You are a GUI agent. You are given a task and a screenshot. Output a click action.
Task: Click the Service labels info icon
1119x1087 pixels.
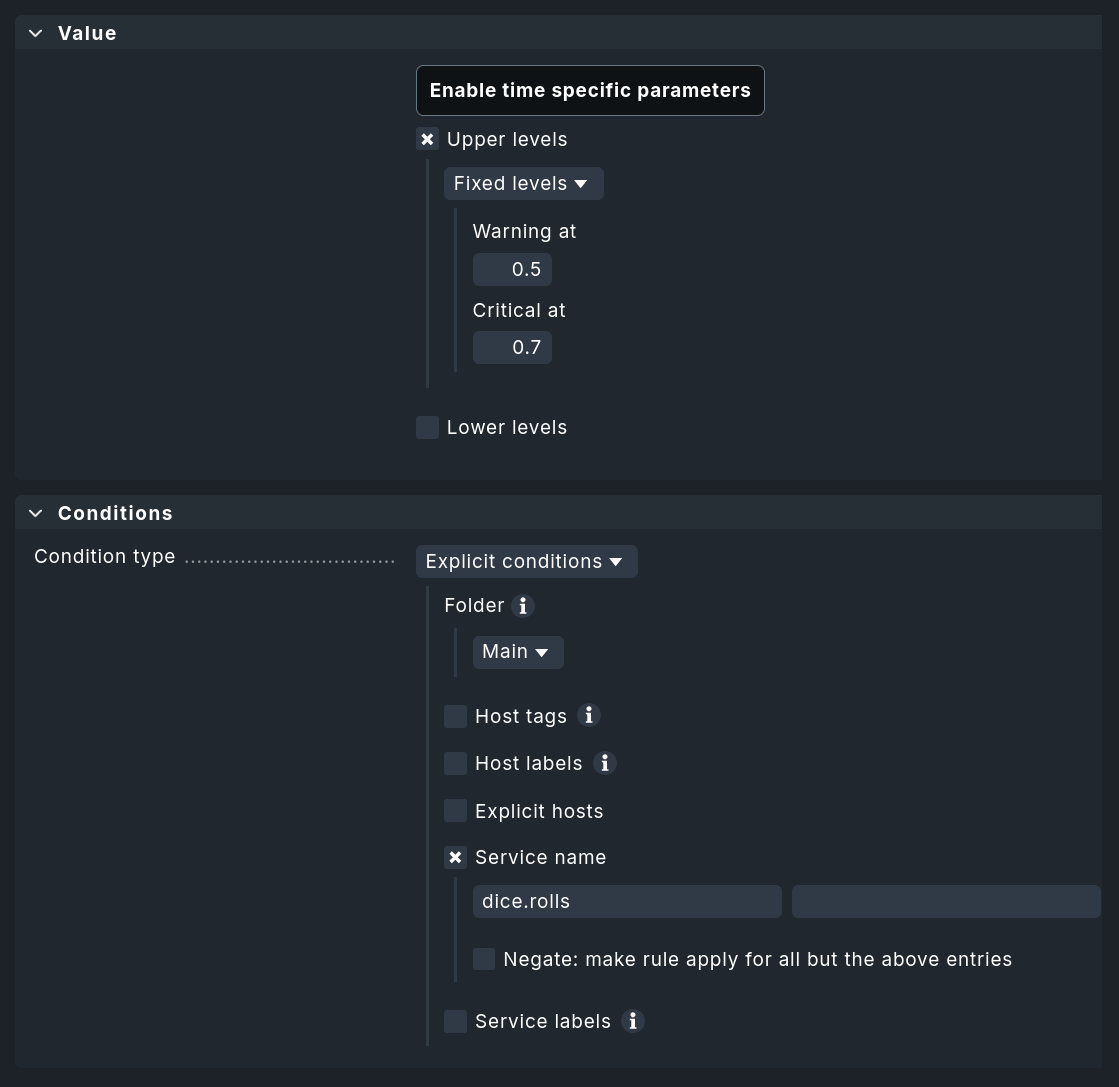click(632, 1021)
